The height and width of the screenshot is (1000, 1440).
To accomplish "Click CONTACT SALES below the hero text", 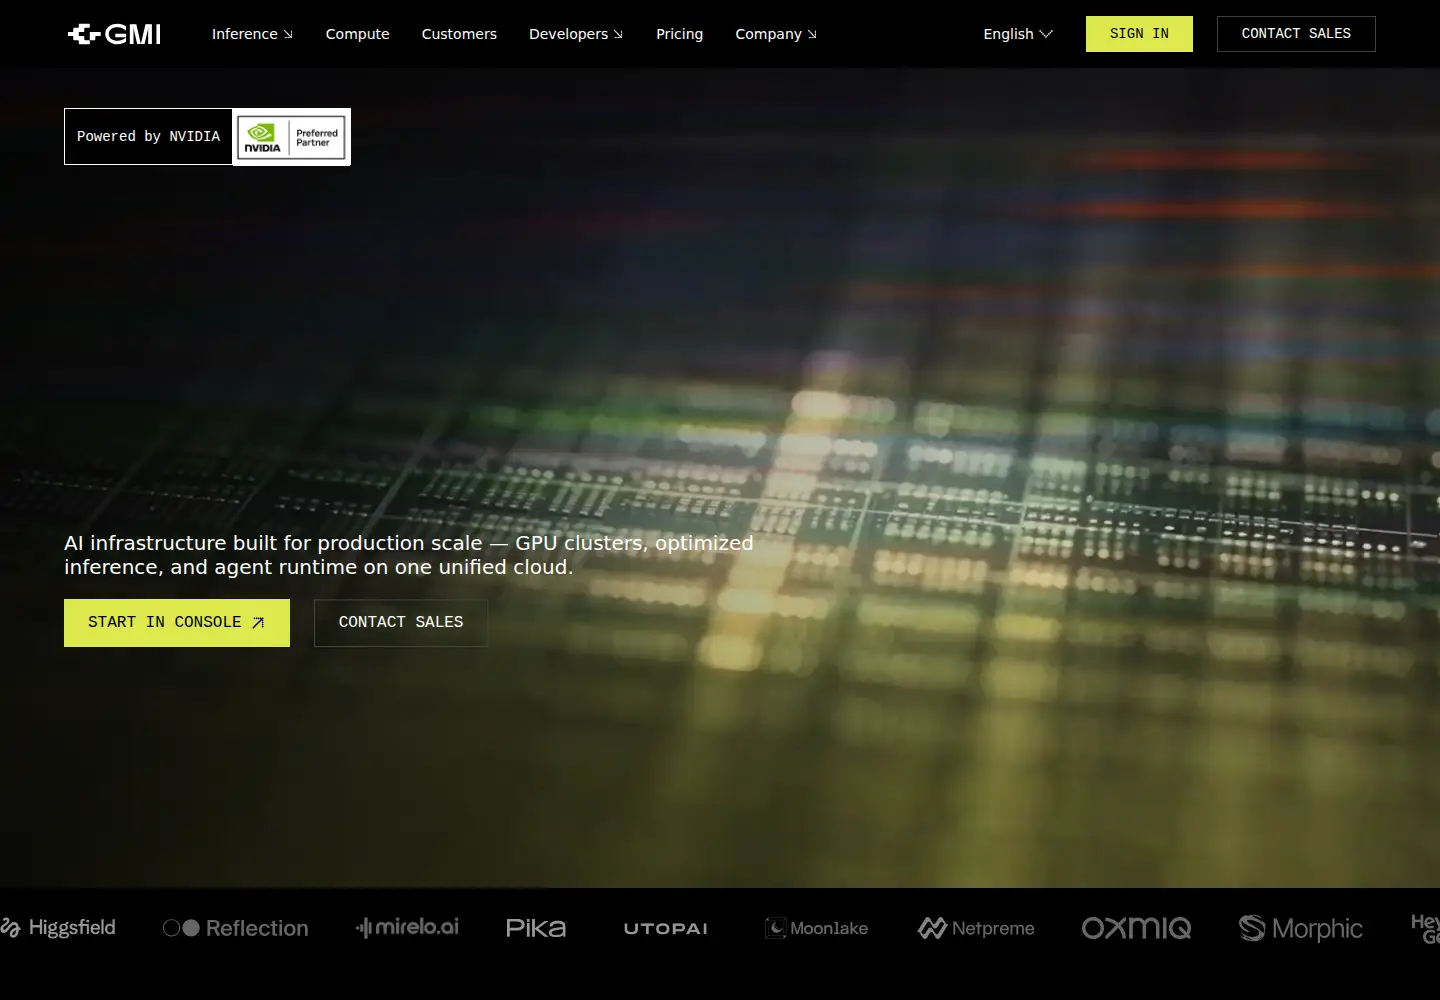I will 401,623.
